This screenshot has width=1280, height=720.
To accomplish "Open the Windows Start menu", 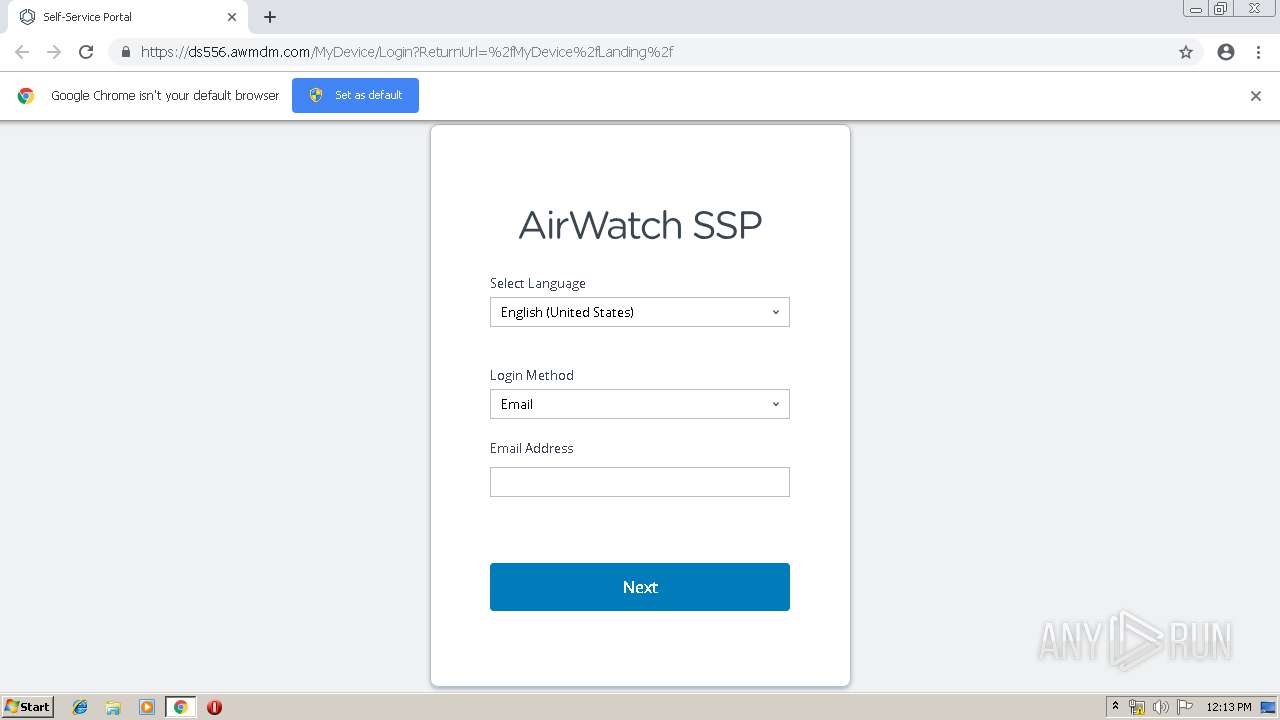I will 28,707.
